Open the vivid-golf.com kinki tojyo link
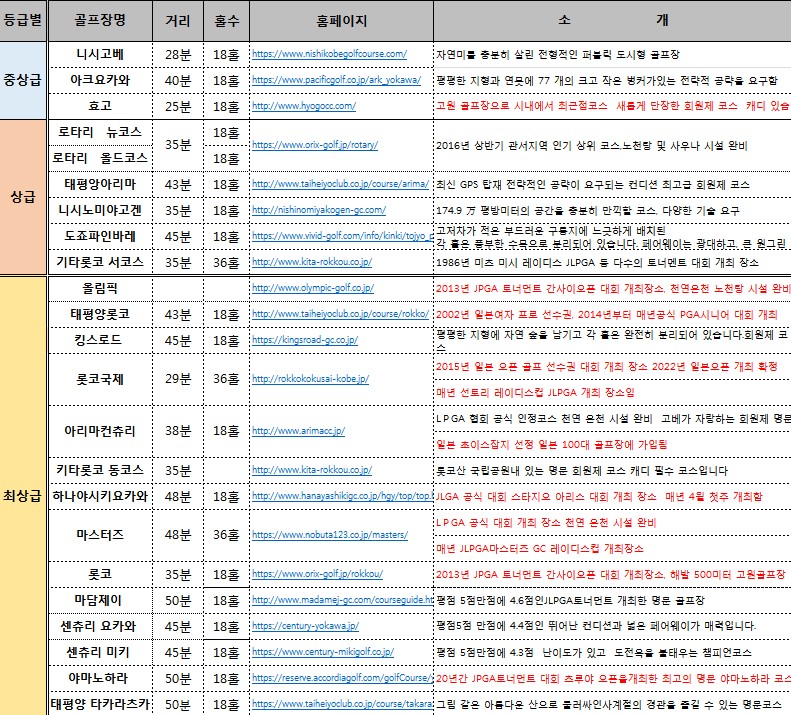 [x=342, y=236]
